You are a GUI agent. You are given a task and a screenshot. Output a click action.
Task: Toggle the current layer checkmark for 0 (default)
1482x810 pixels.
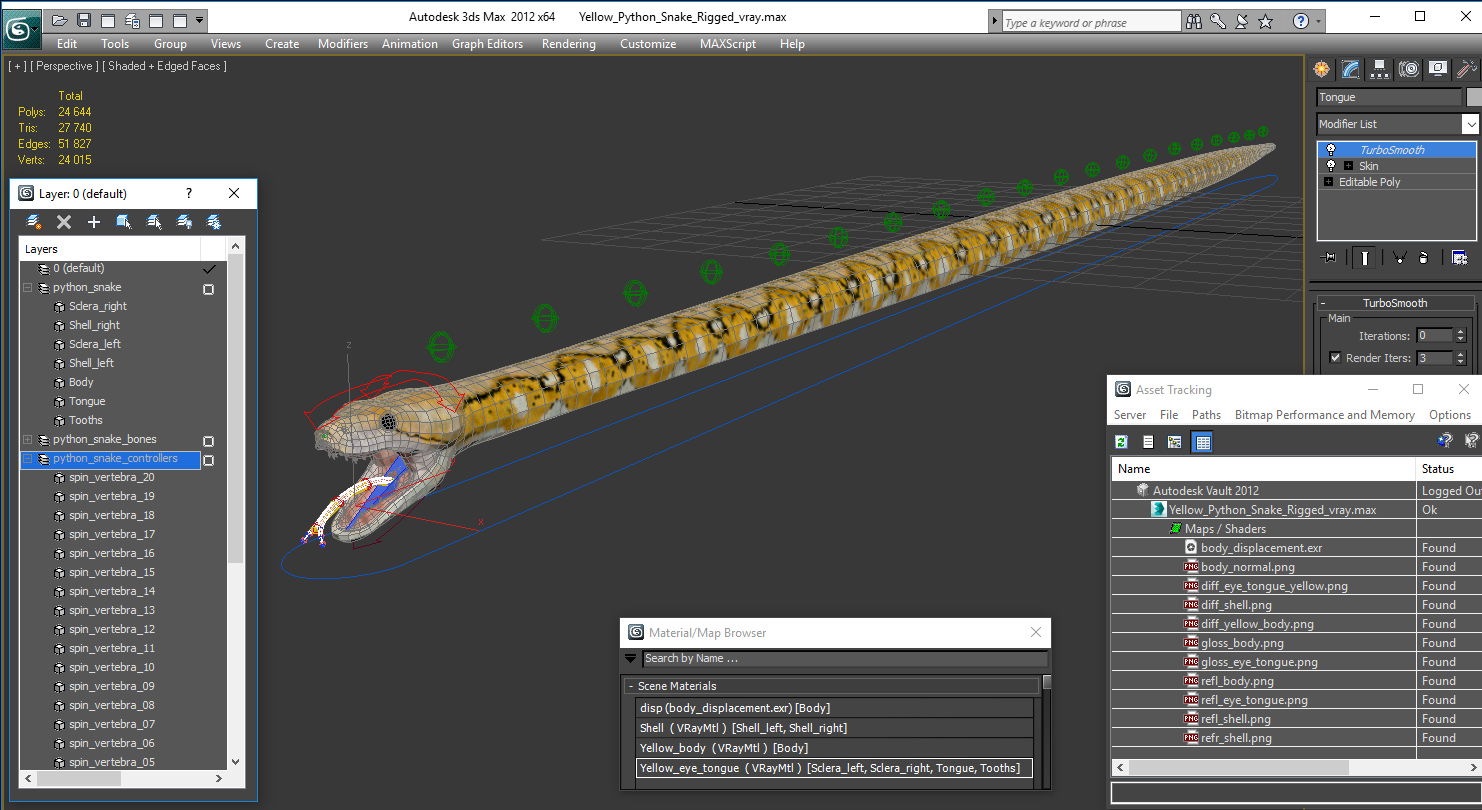(x=209, y=269)
